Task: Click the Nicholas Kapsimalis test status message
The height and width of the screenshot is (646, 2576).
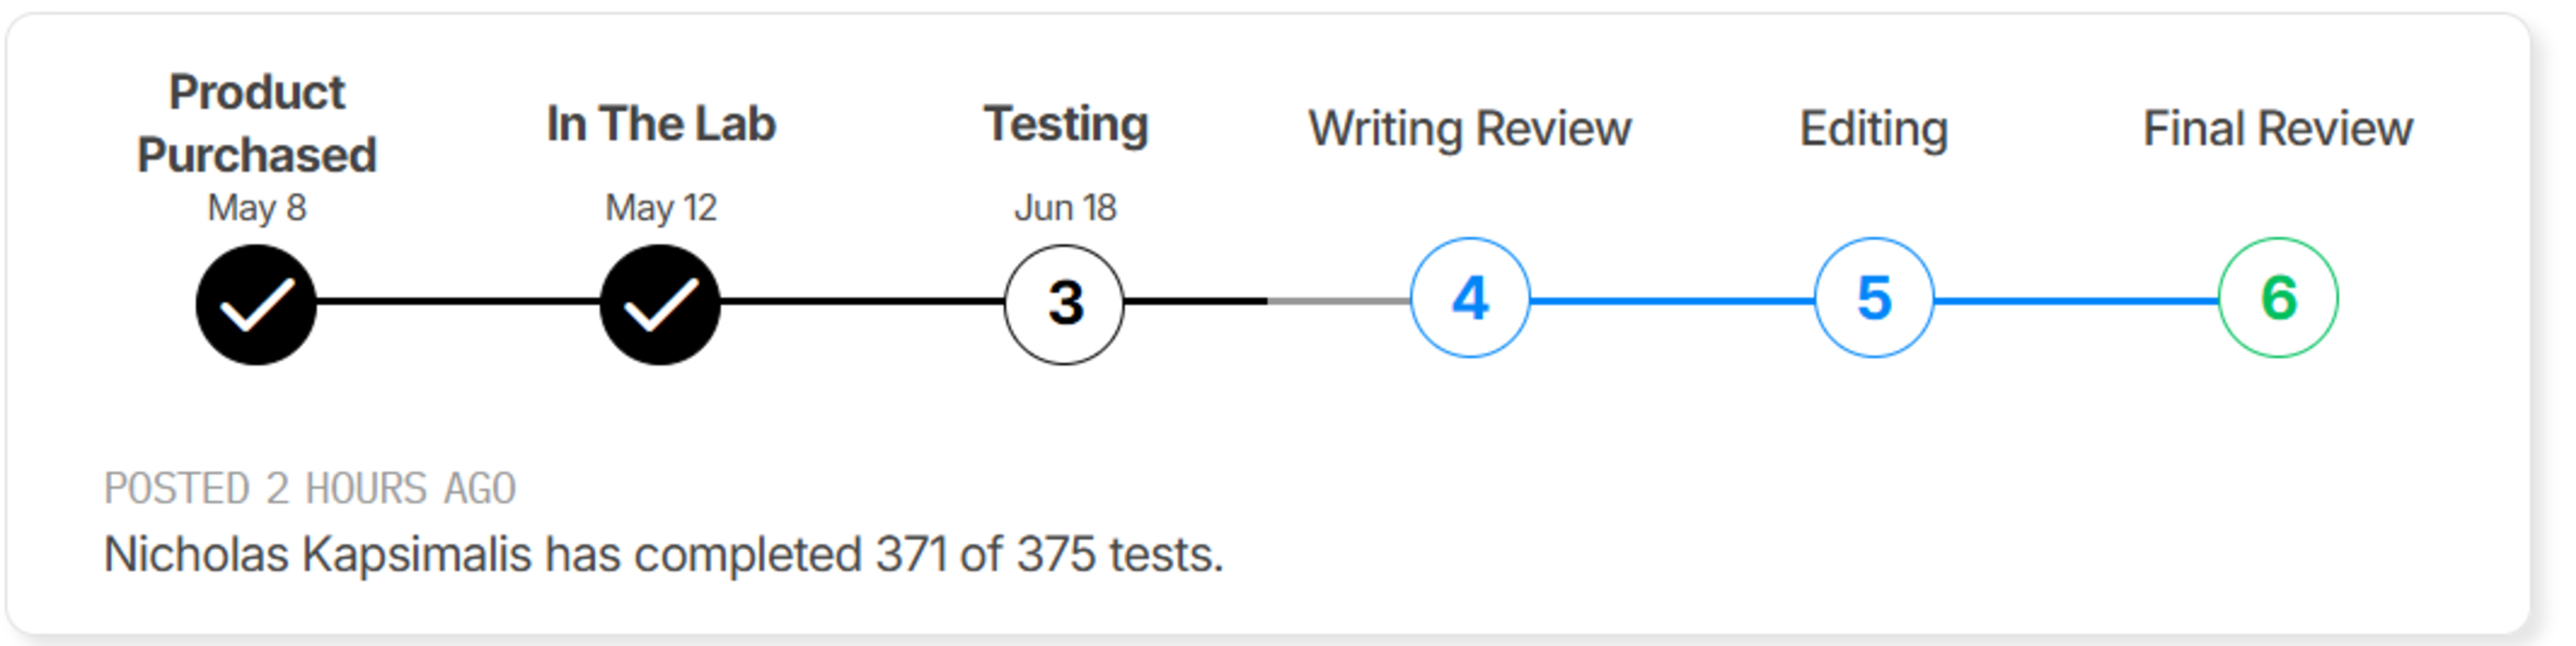Action: pyautogui.click(x=663, y=554)
